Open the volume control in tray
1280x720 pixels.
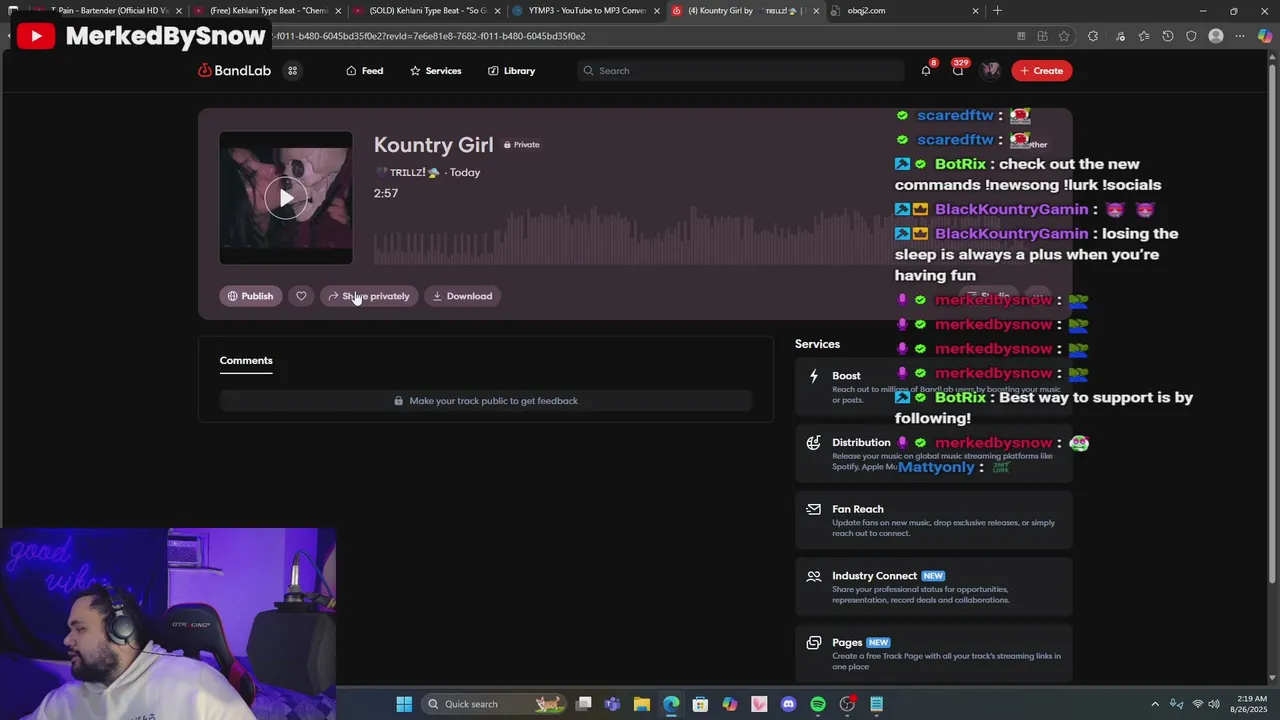click(1214, 704)
